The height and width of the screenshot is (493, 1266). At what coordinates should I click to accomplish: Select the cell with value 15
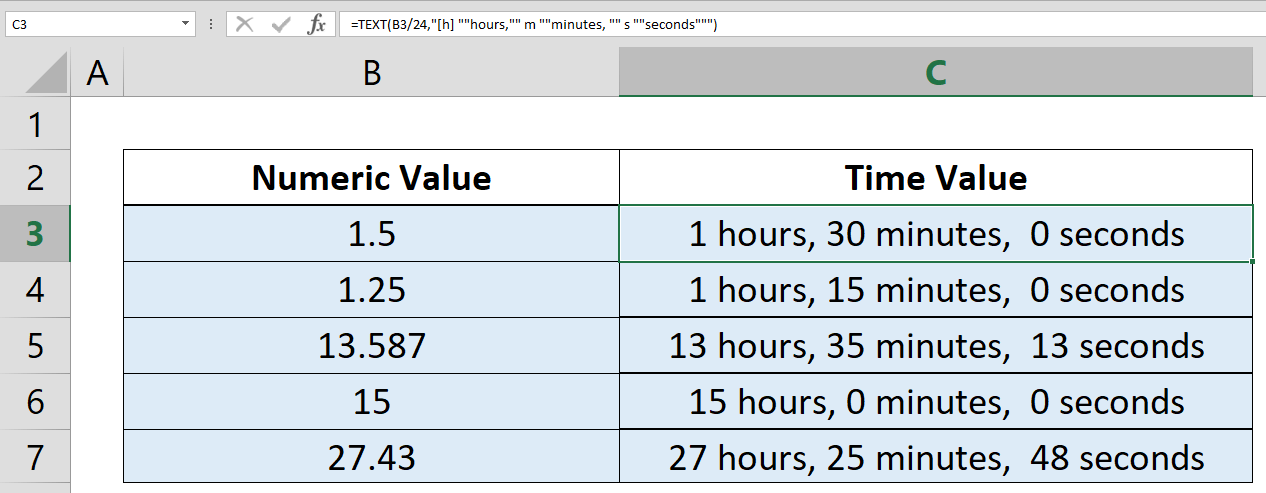click(x=371, y=401)
